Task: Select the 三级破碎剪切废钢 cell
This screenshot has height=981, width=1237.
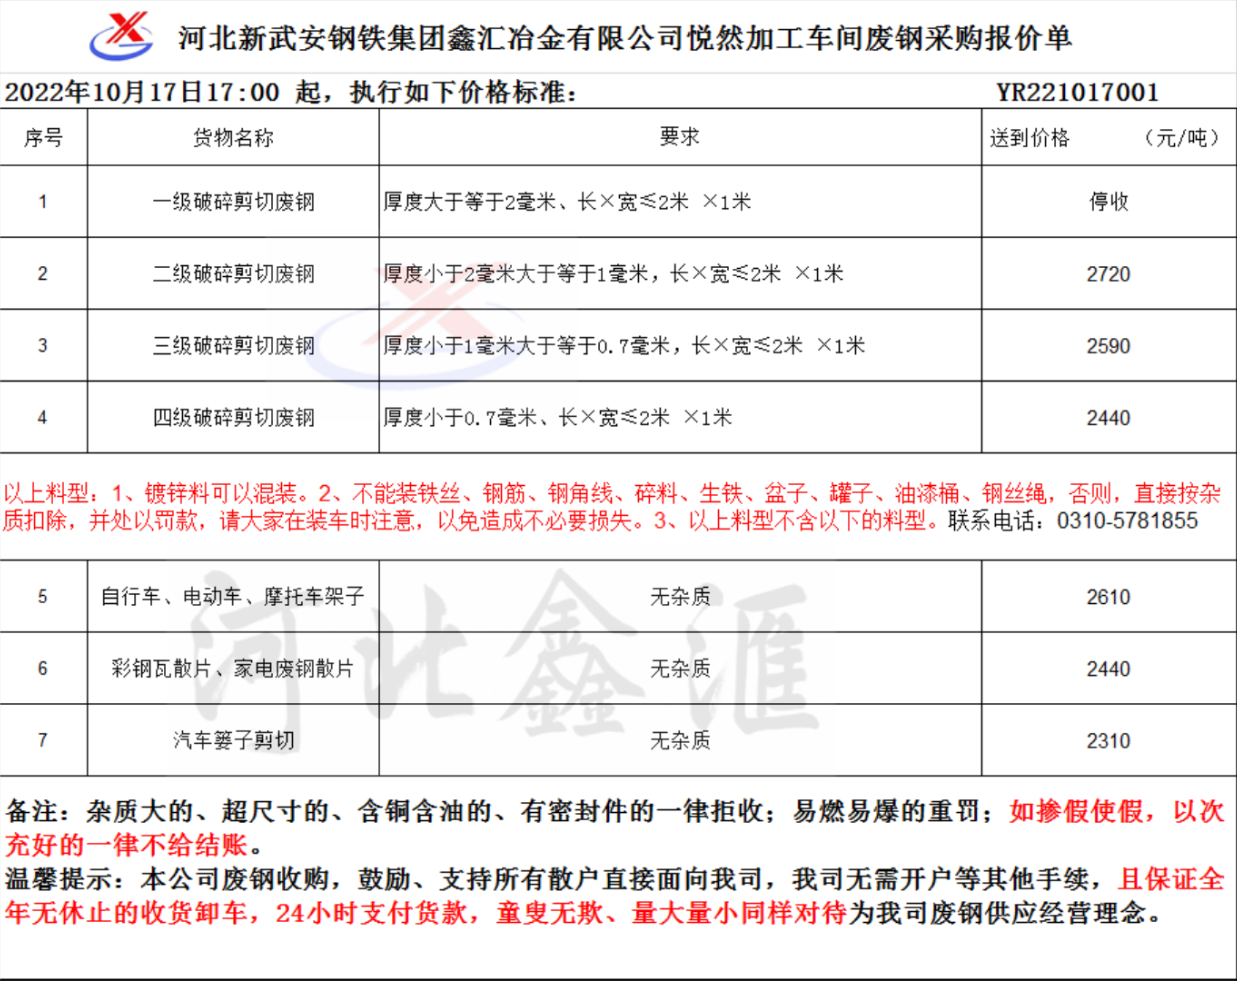Action: point(233,346)
